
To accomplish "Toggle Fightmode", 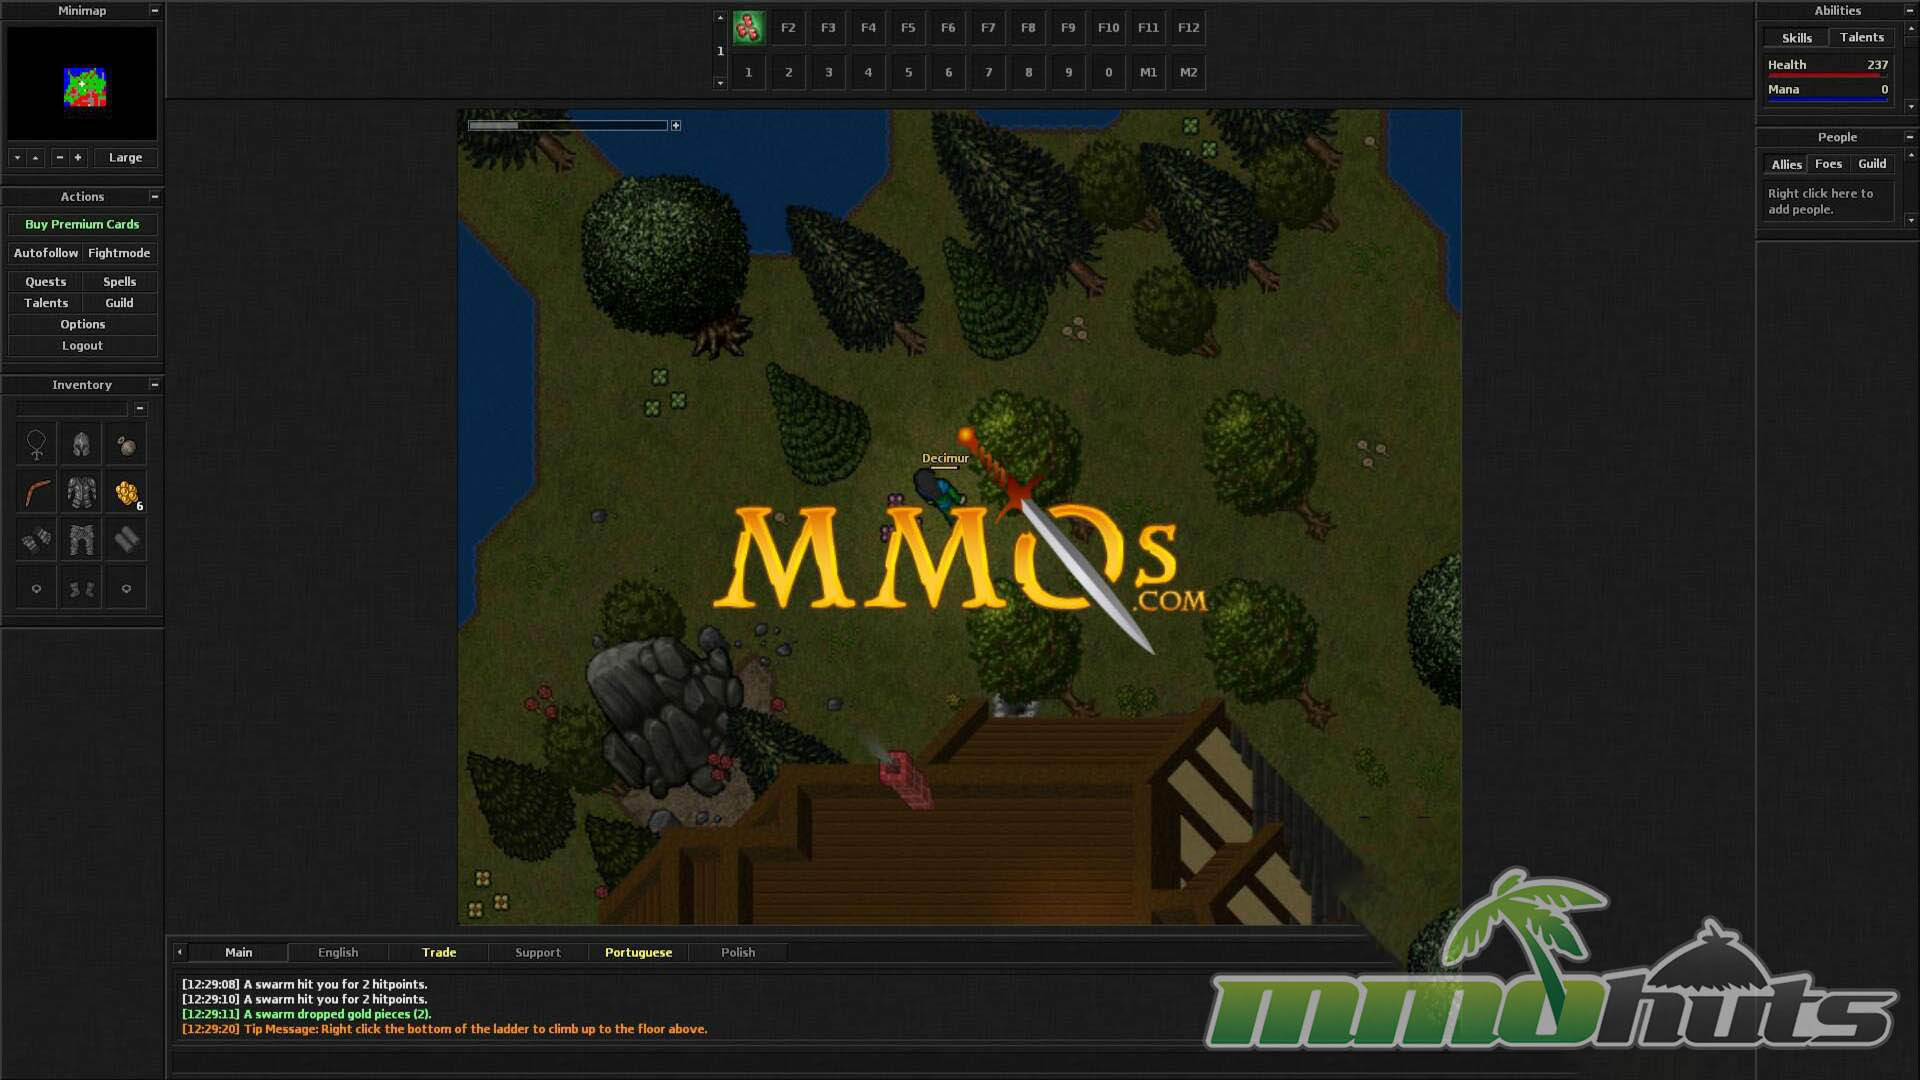I will [x=119, y=254].
